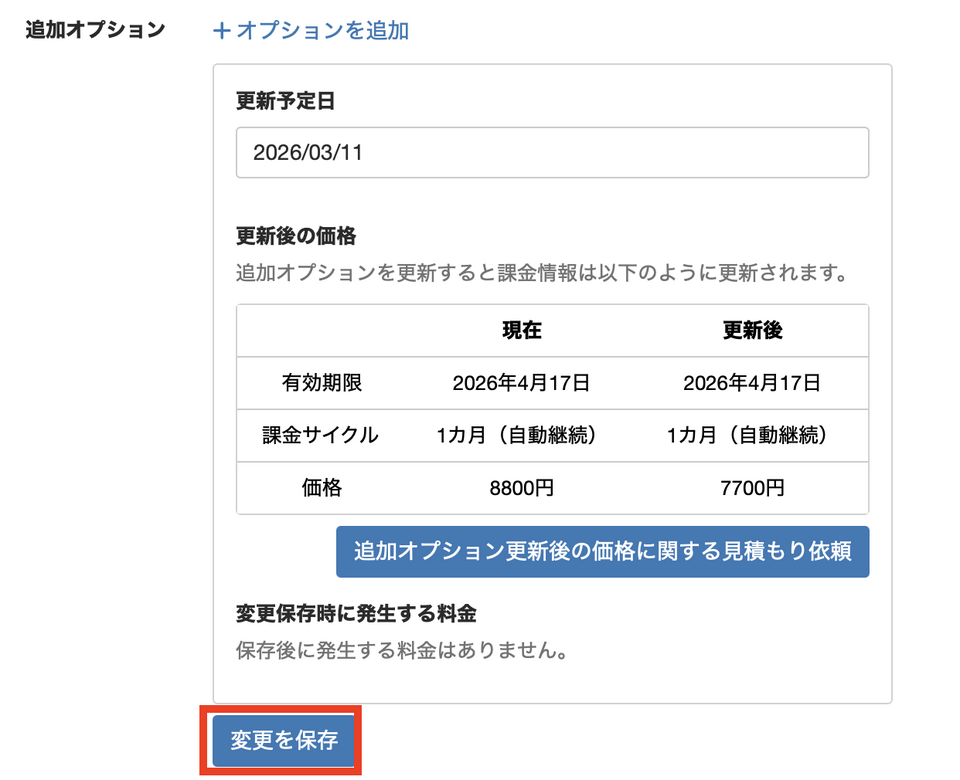Image resolution: width=960 pixels, height=780 pixels.
Task: Click the 更新予定日 field label
Action: pos(284,101)
